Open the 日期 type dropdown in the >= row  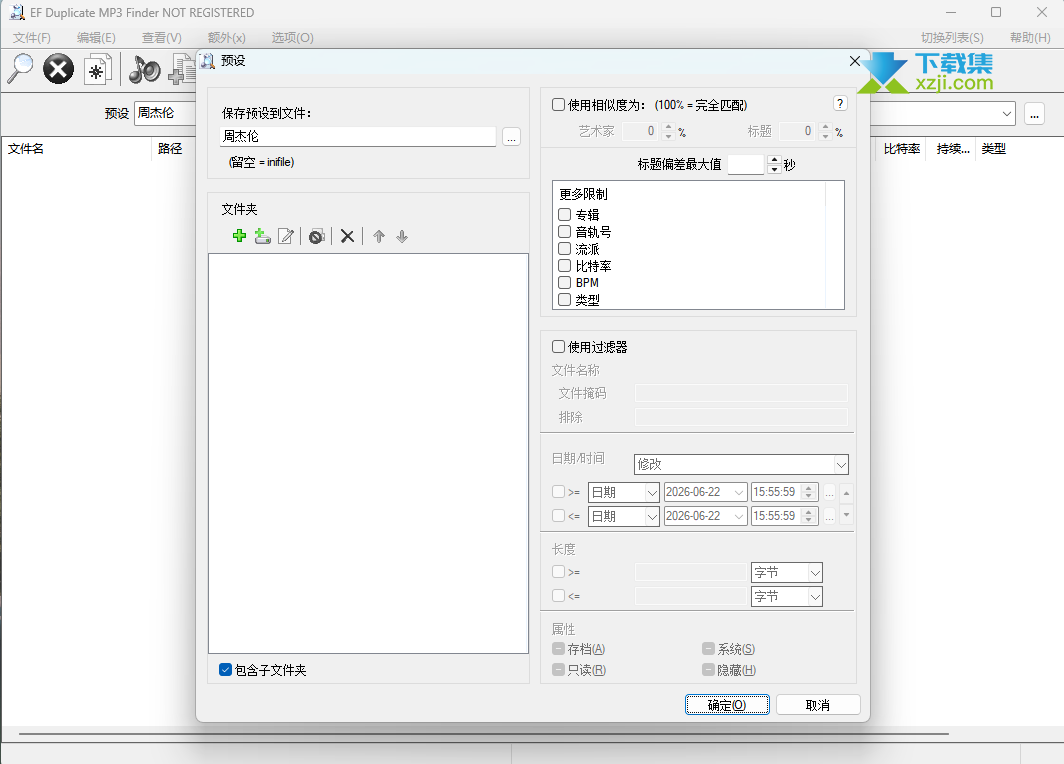[x=624, y=492]
